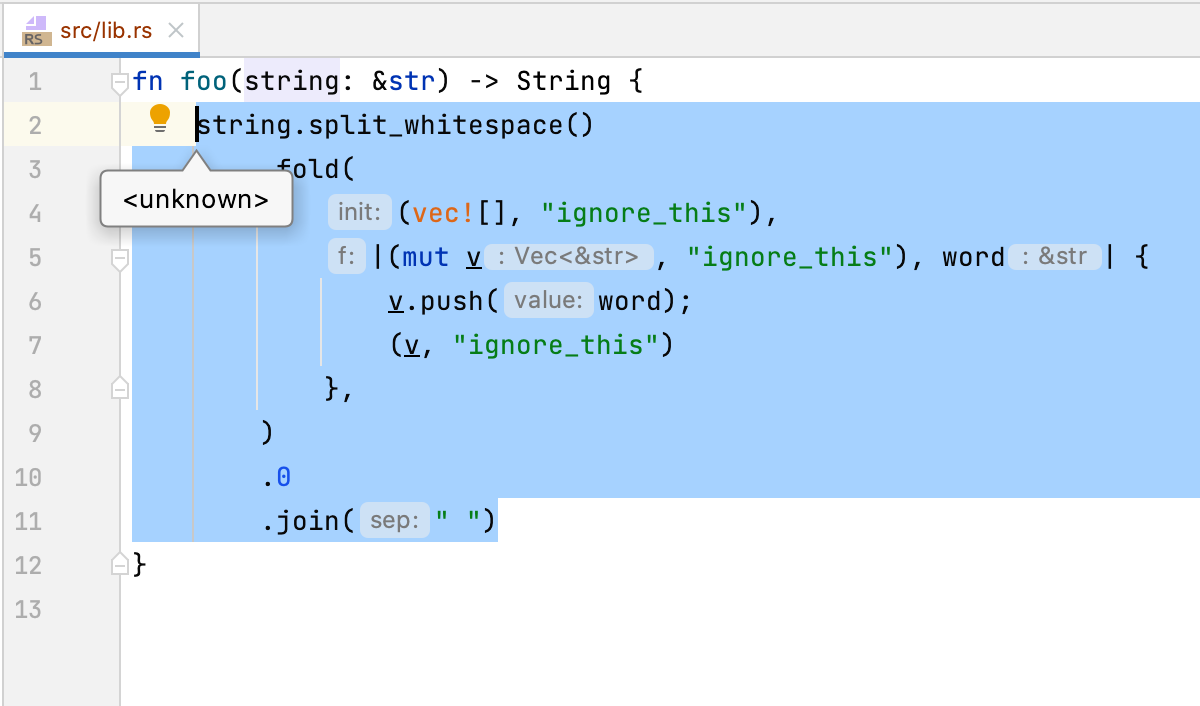Click the yellow intention action lightbulb
The image size is (1200, 706).
[x=160, y=117]
